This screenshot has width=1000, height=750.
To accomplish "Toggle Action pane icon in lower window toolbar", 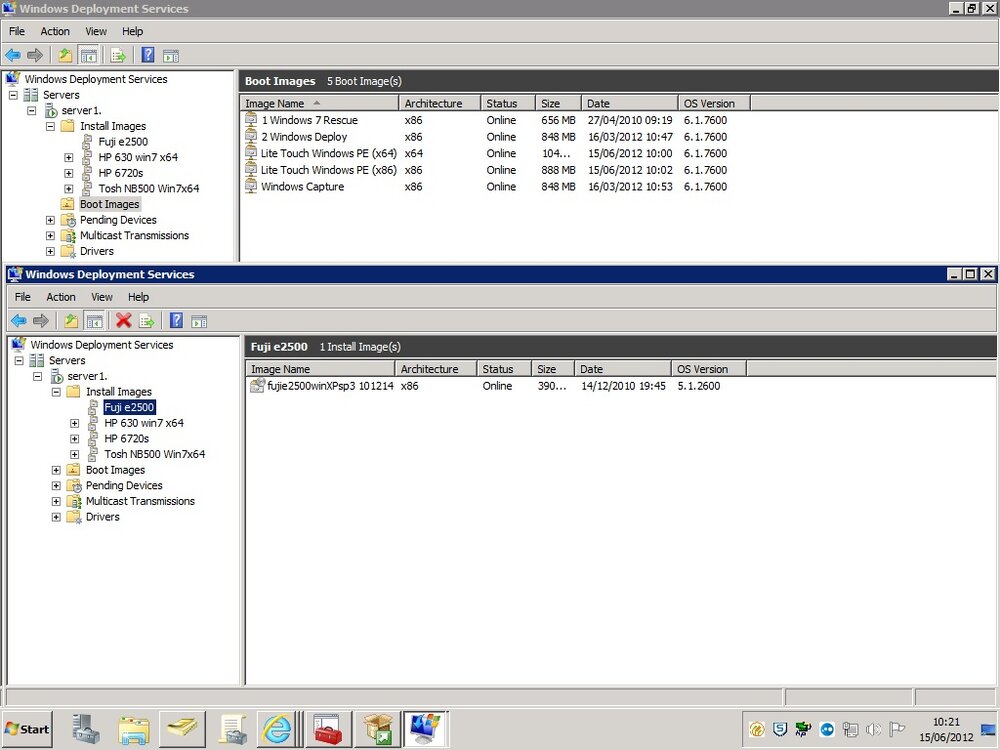I will pos(199,321).
